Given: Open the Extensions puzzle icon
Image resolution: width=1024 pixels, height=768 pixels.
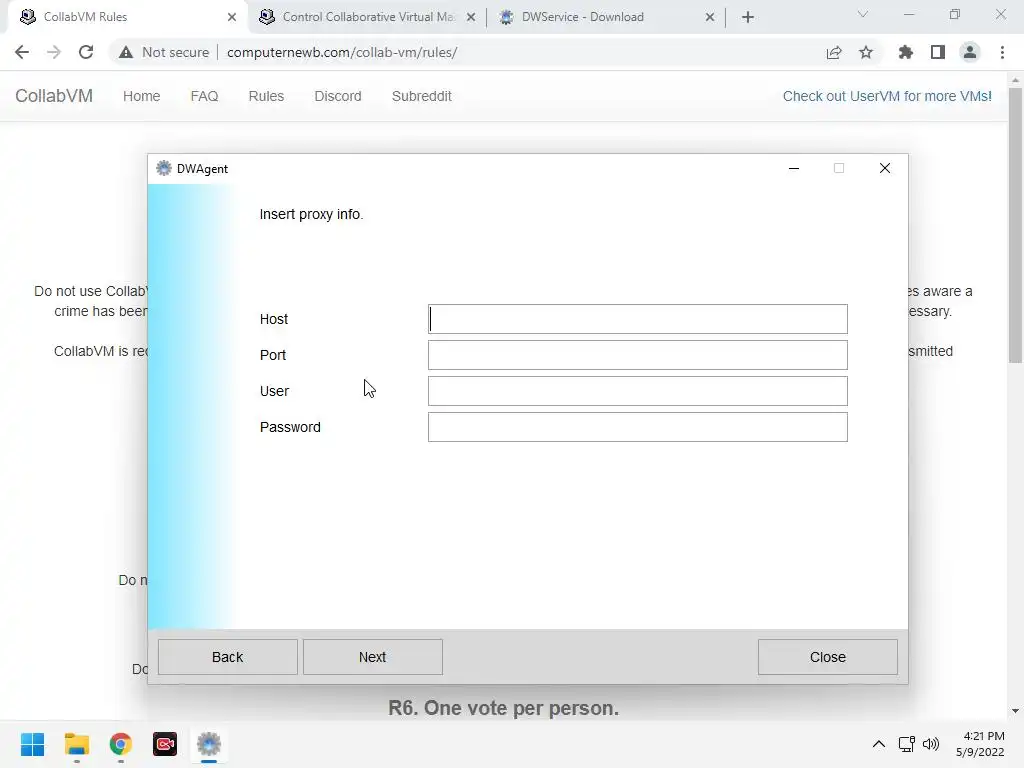Looking at the screenshot, I should (x=906, y=52).
